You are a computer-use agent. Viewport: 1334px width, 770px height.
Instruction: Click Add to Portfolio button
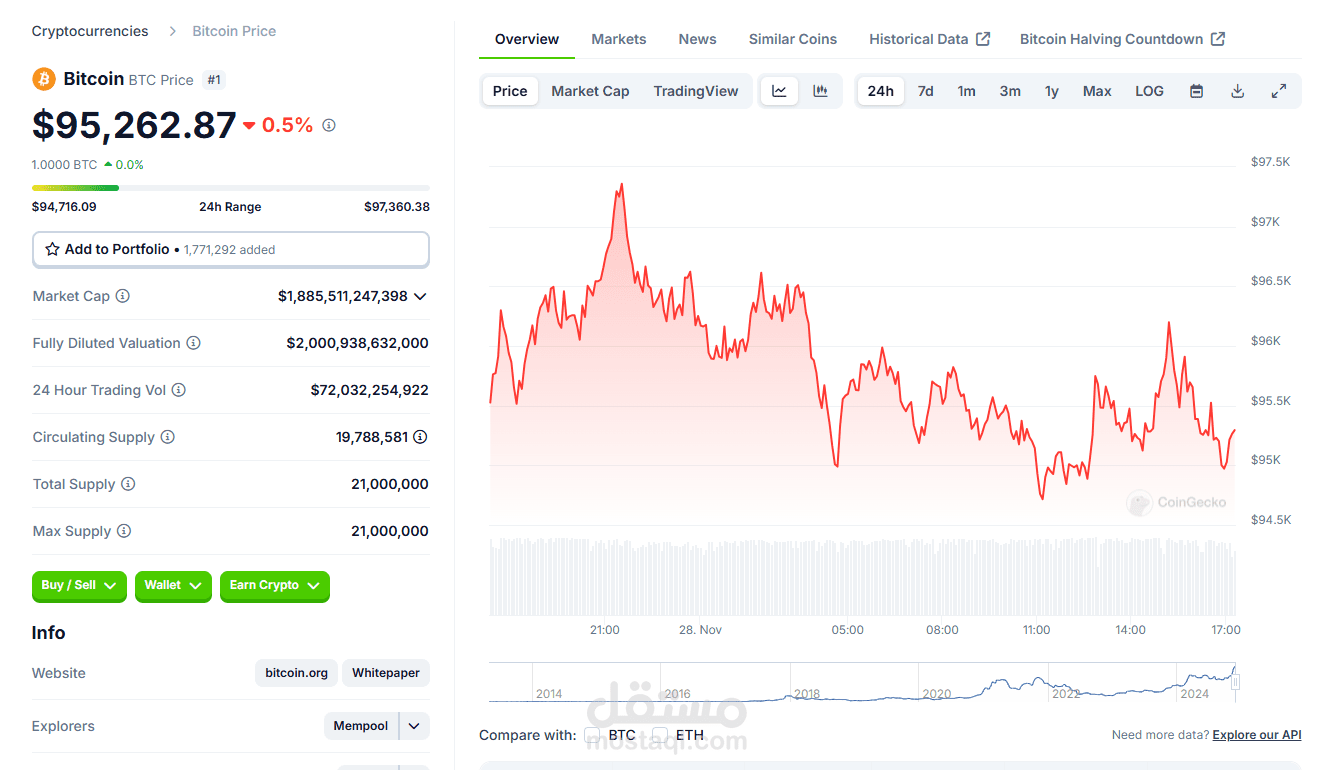coord(231,250)
